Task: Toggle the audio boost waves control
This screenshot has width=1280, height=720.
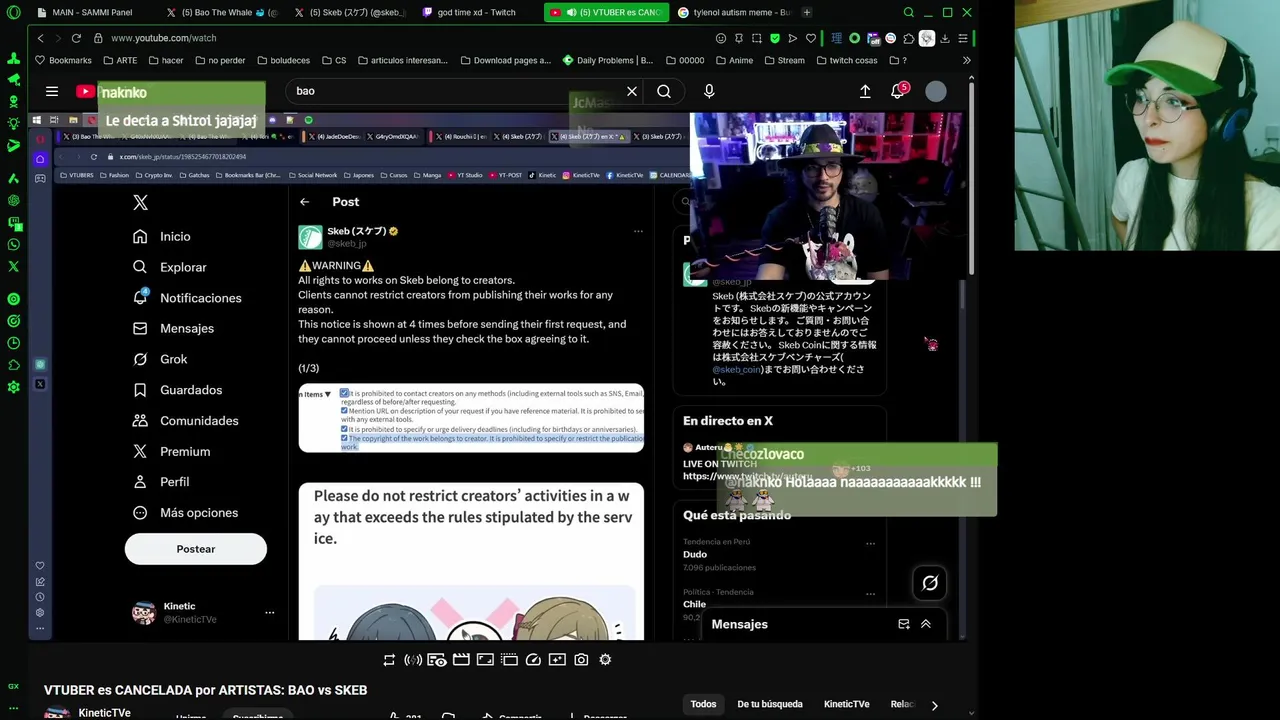Action: click(x=413, y=660)
